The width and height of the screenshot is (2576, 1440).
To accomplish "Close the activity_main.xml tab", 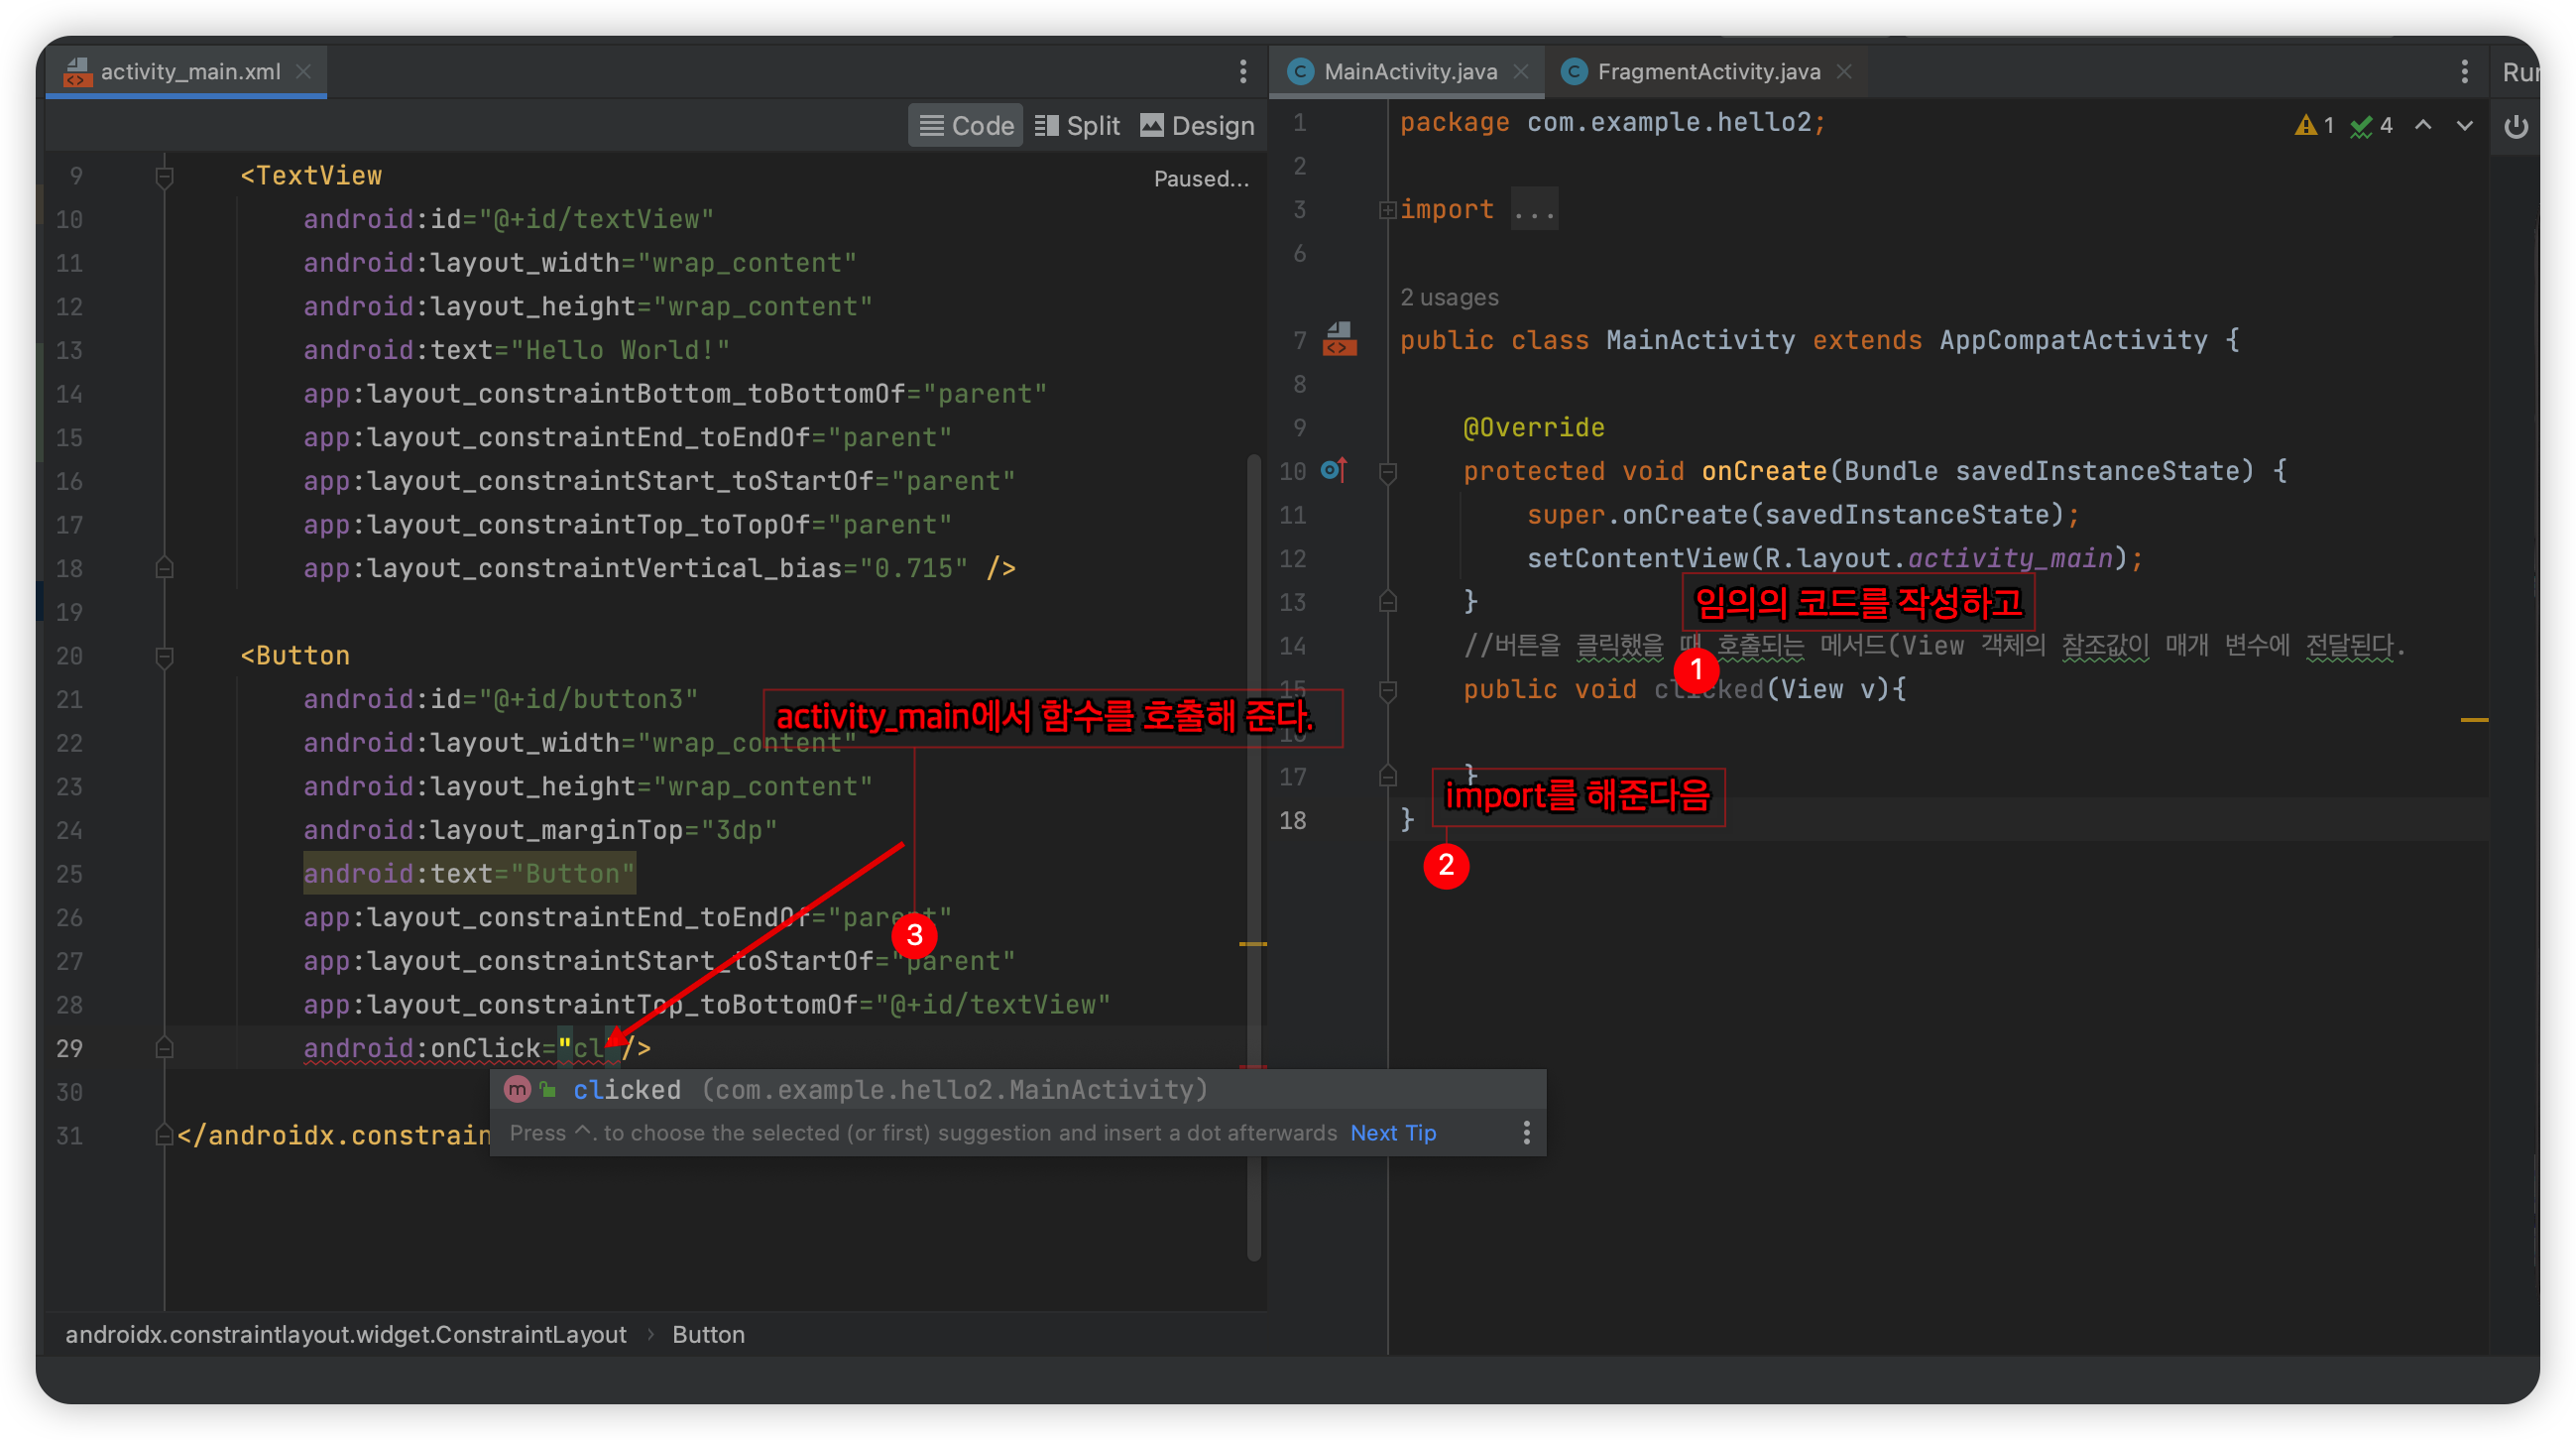I will (x=303, y=72).
